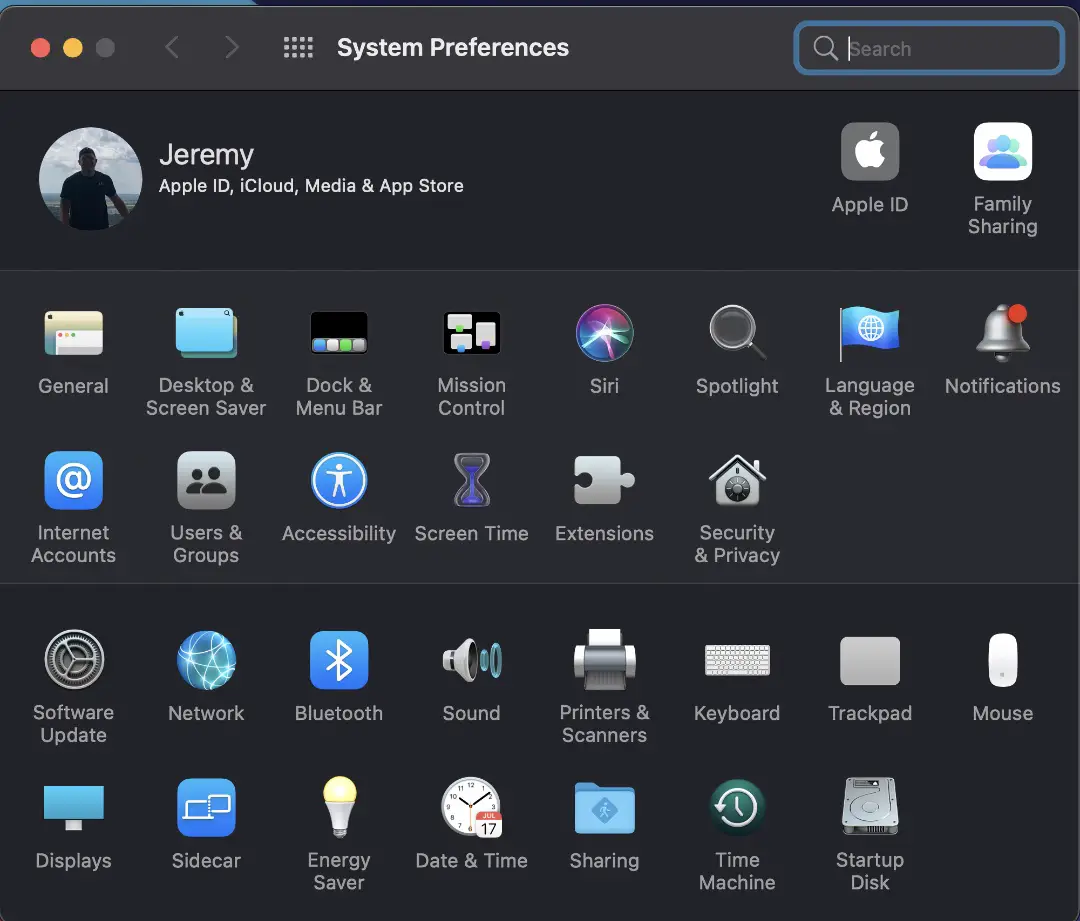Open the General preferences pane
Screen dimensions: 1080x921
tap(74, 333)
